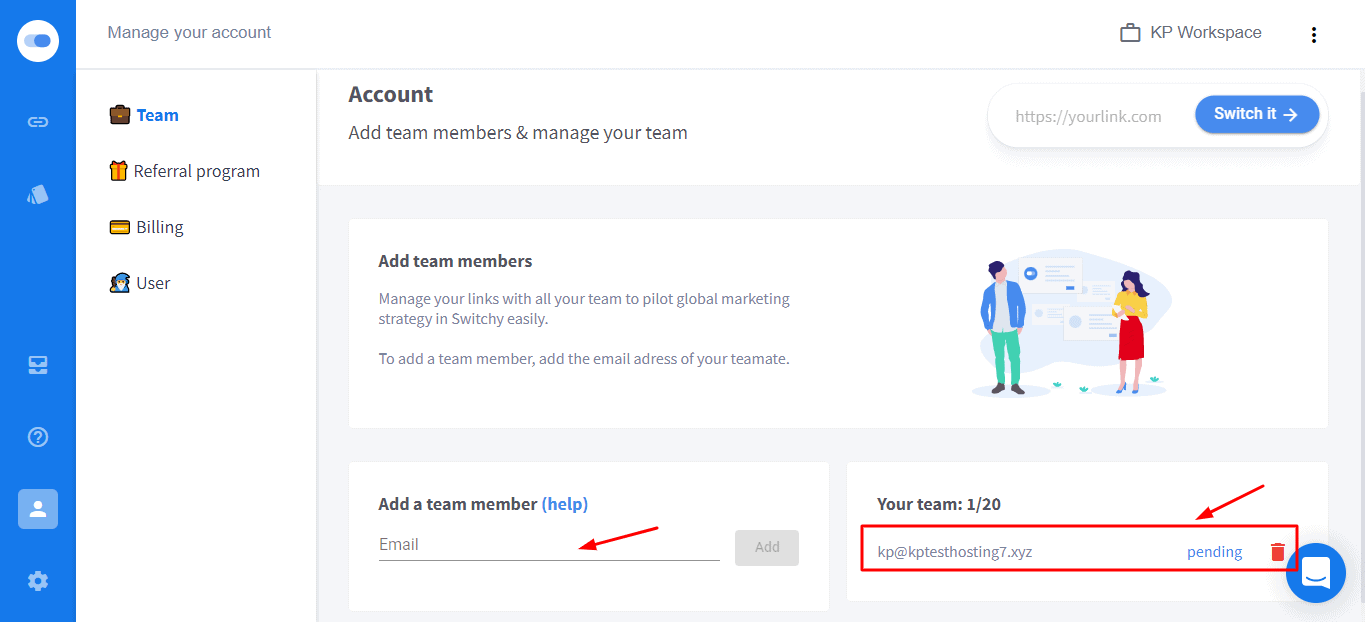Select the account user icon in the sidebar

38,509
